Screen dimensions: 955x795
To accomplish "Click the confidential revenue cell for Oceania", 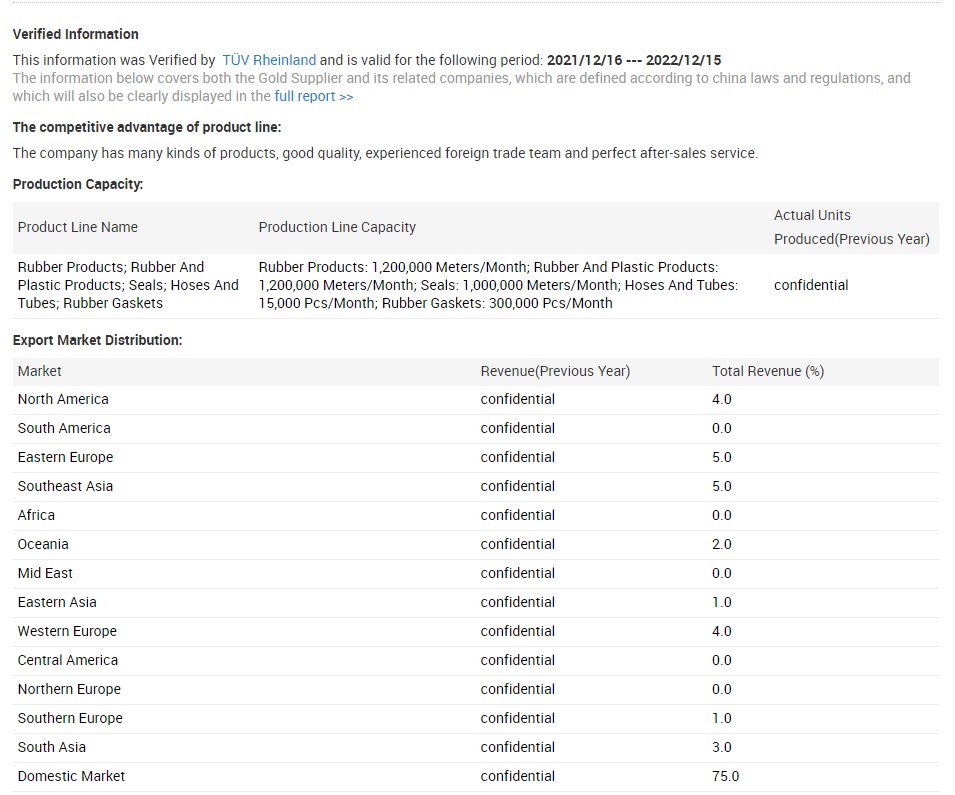I will 517,544.
